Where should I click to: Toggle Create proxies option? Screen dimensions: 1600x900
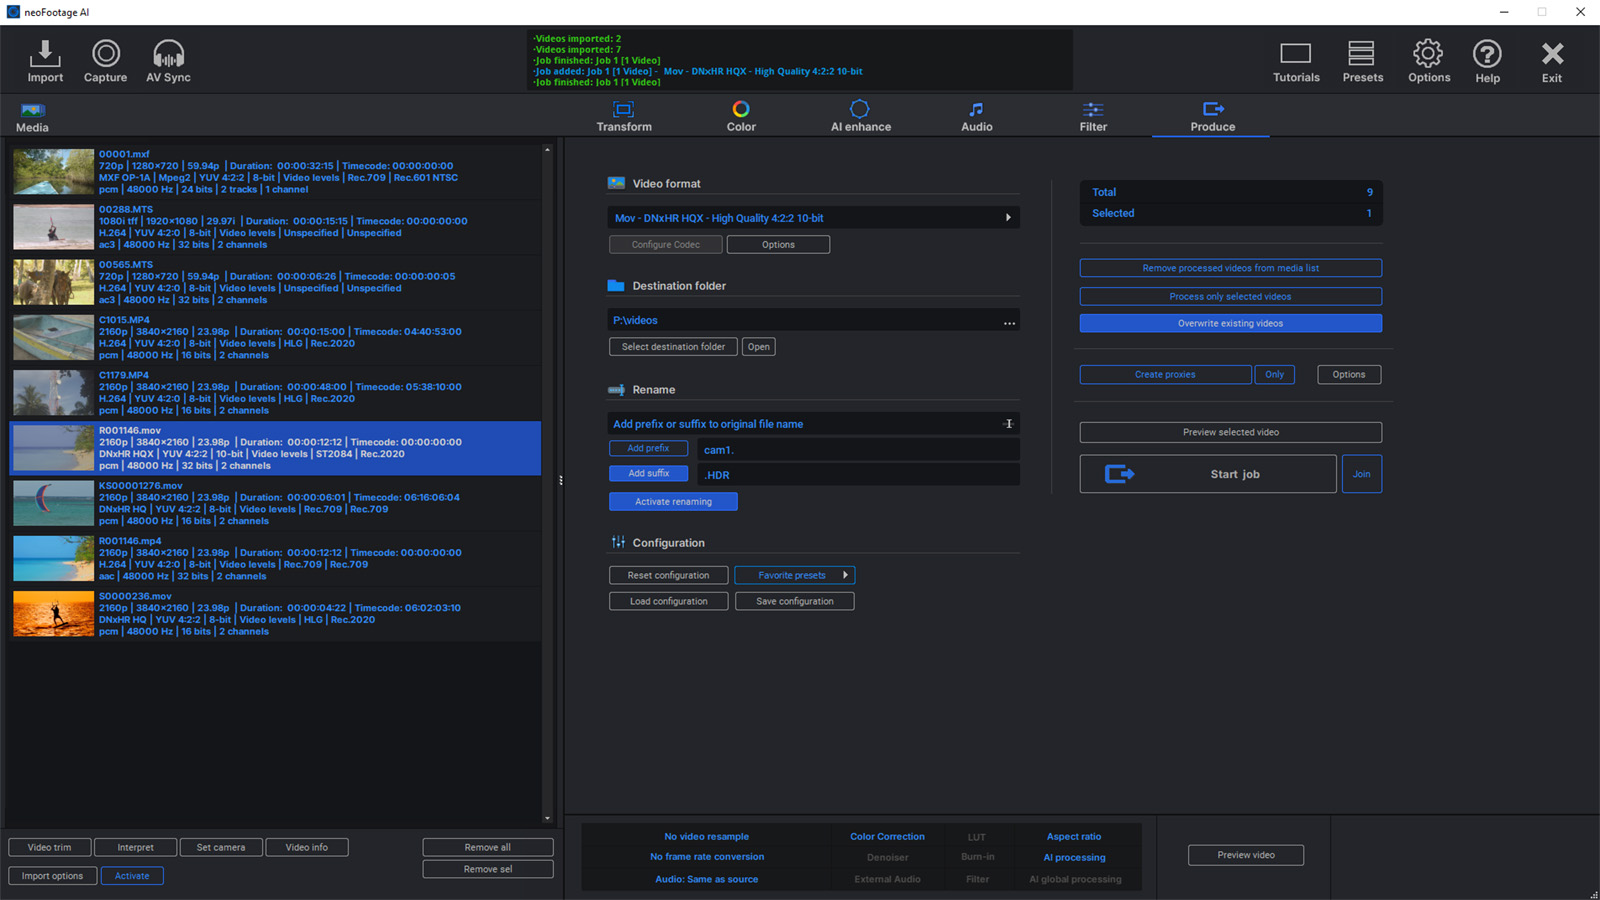point(1165,374)
